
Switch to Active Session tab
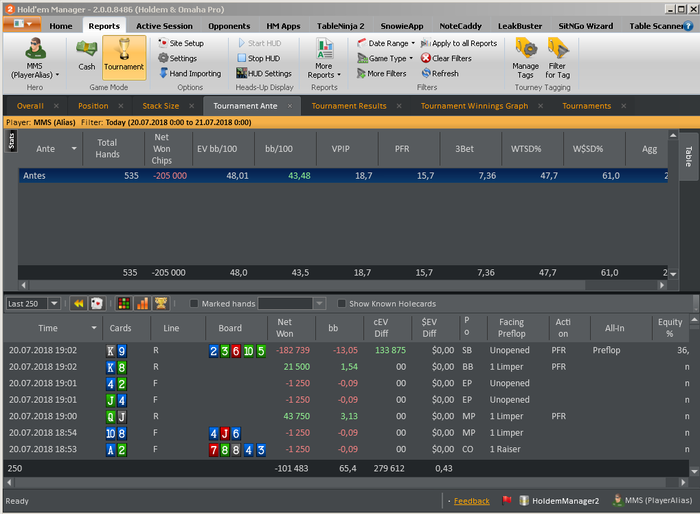coord(164,26)
